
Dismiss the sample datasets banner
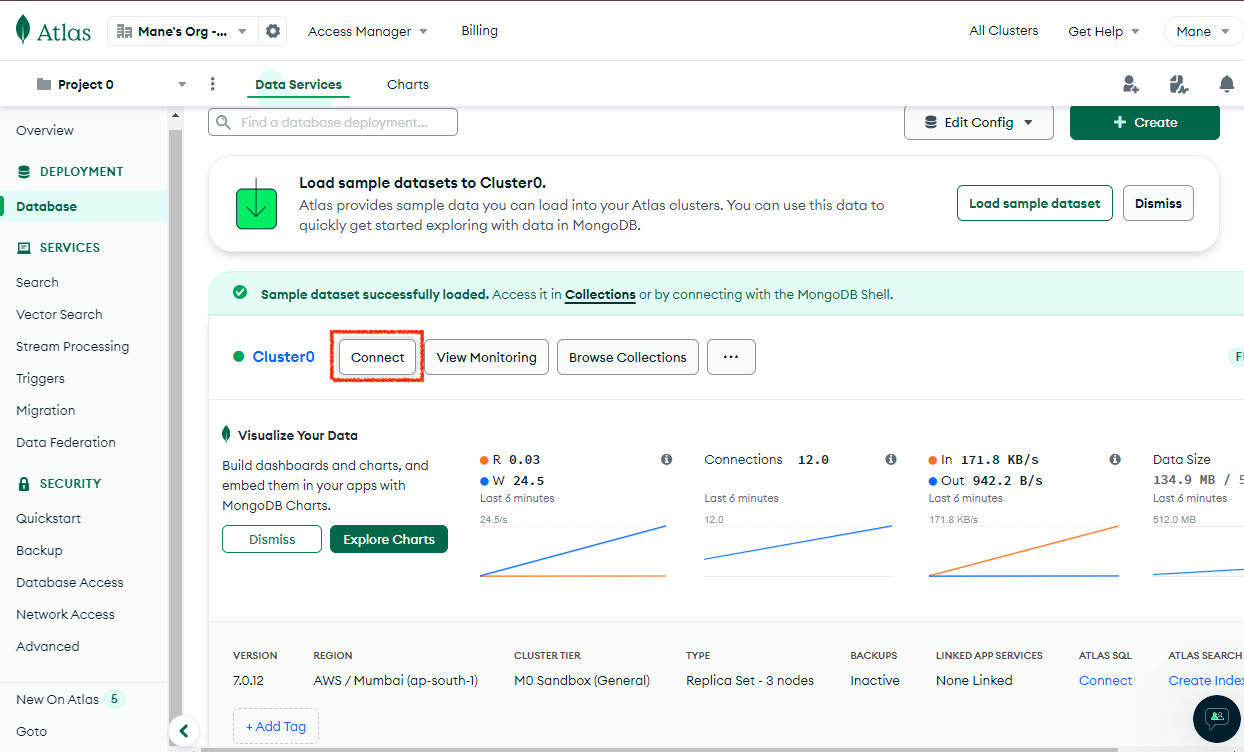[1158, 203]
